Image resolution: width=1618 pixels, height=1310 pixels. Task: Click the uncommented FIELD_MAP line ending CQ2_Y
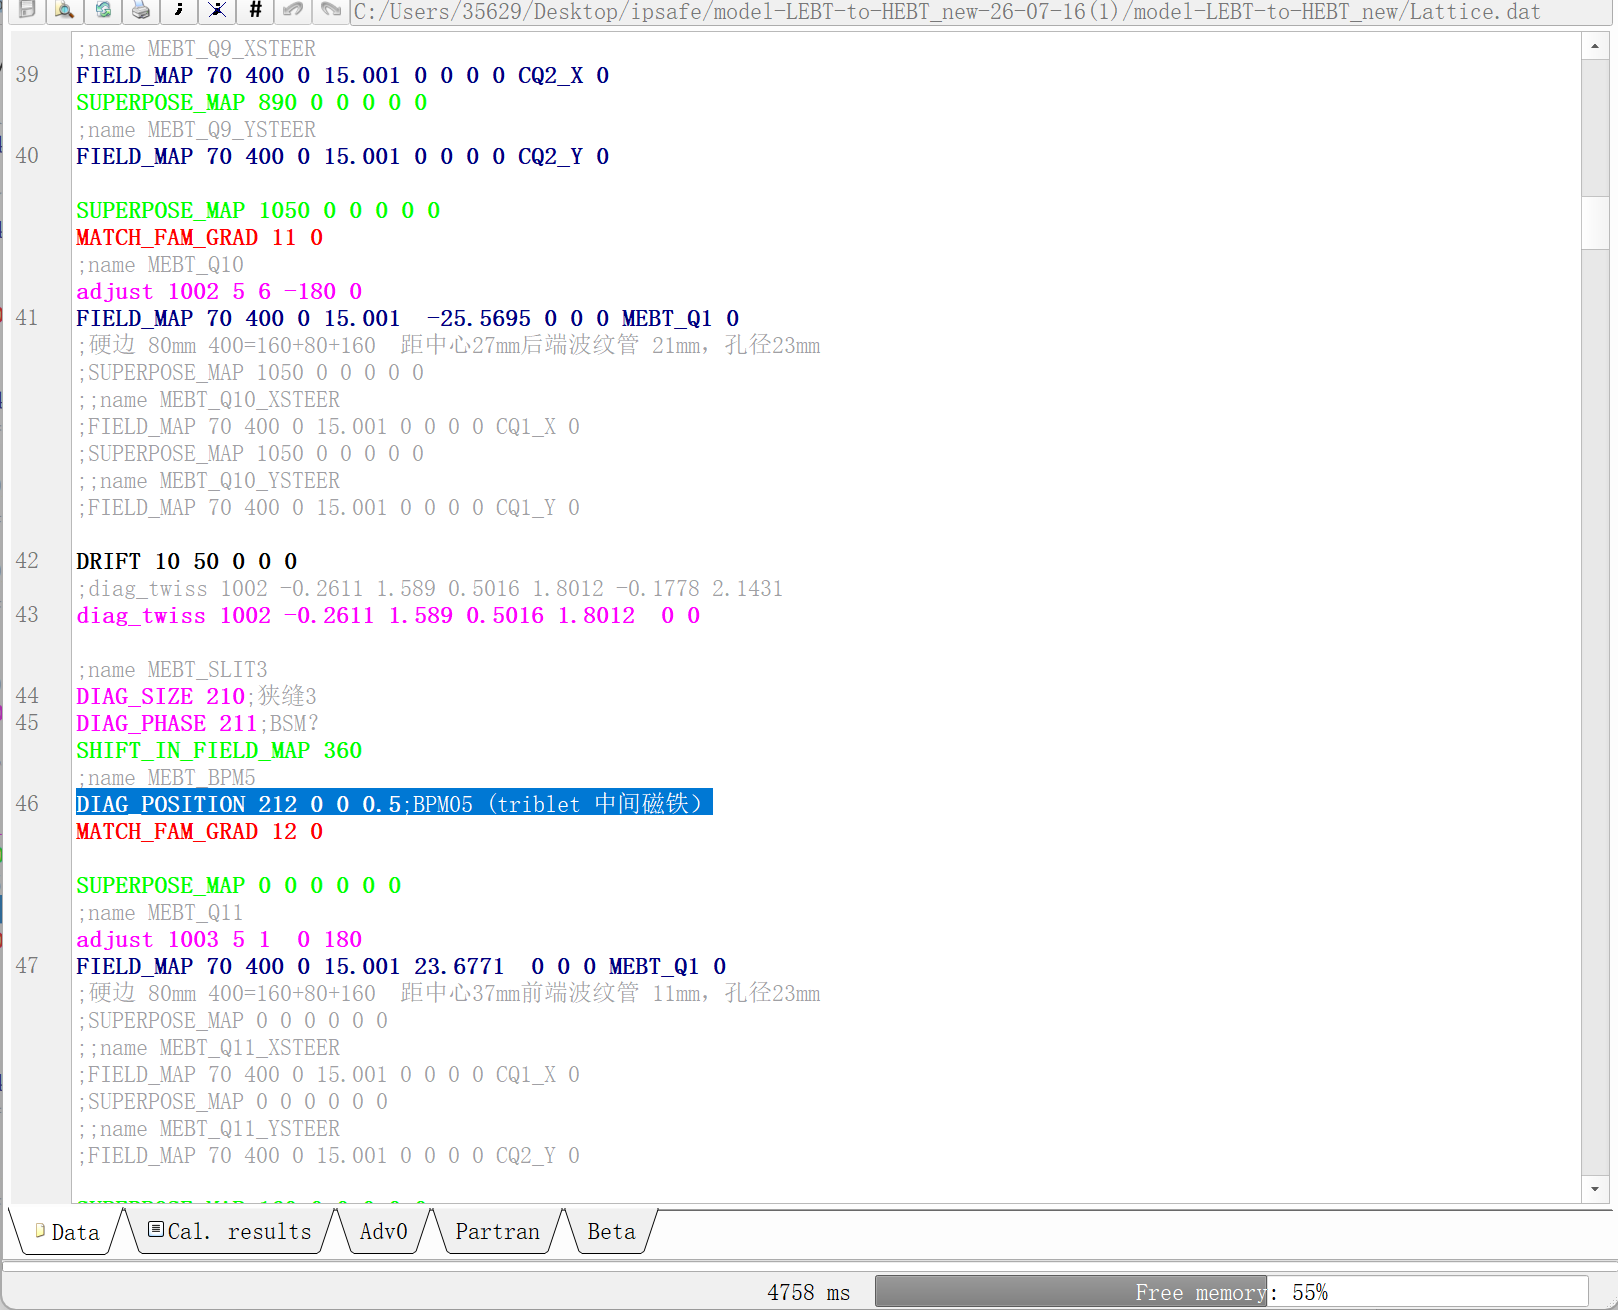(x=343, y=156)
